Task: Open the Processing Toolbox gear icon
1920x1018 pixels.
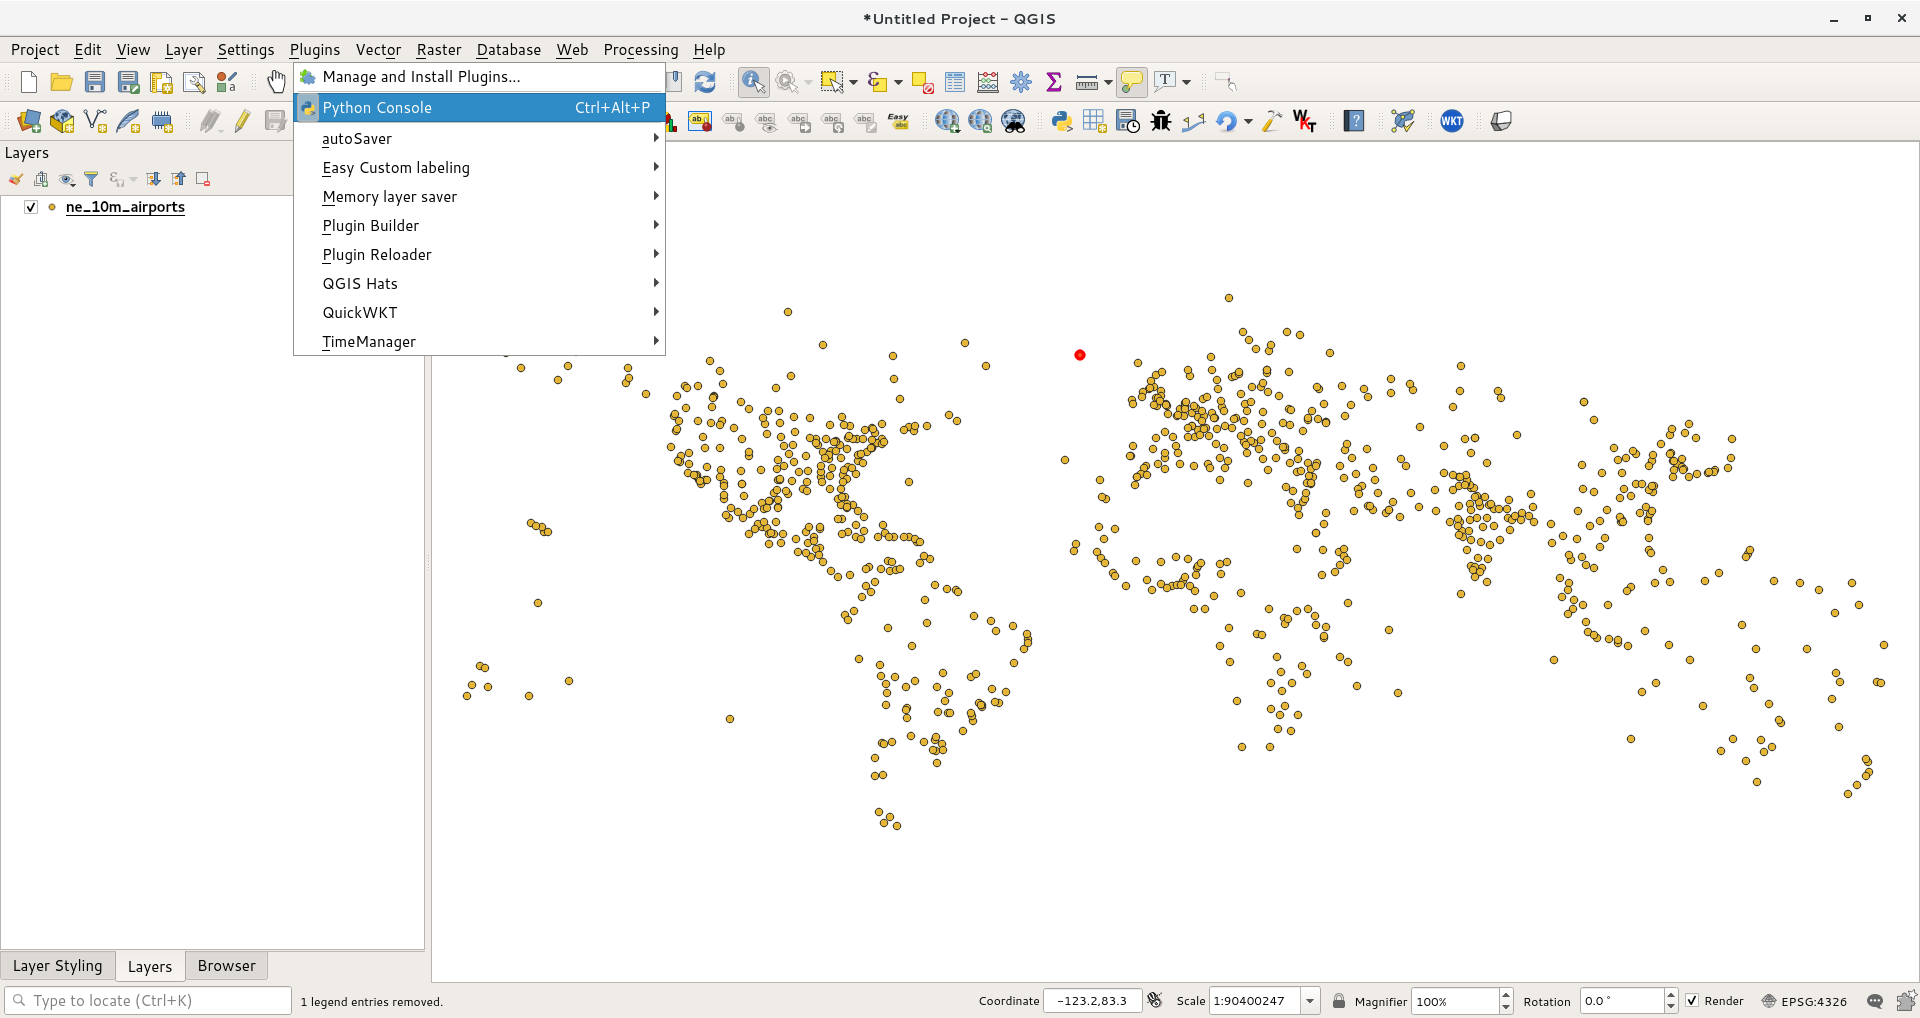Action: pos(1020,82)
